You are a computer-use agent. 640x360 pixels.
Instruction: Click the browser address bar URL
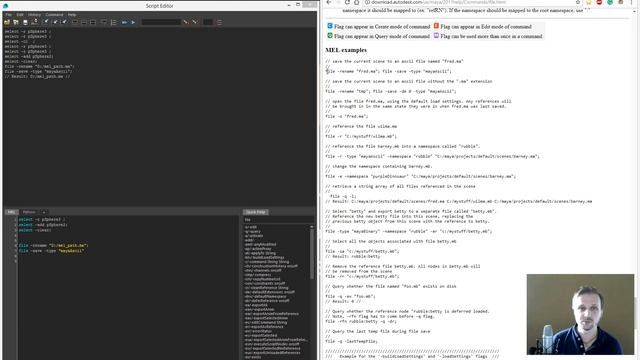tap(438, 2)
